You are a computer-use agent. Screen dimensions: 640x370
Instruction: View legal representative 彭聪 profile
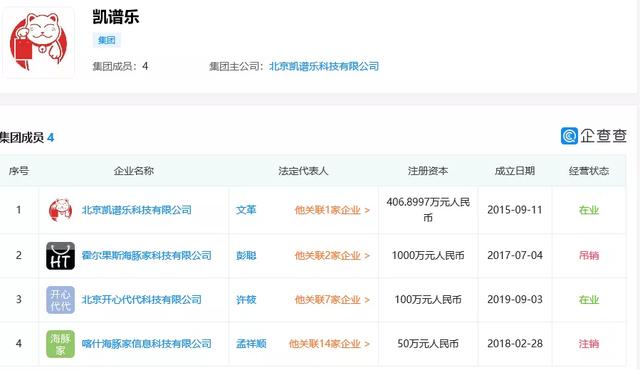246,256
